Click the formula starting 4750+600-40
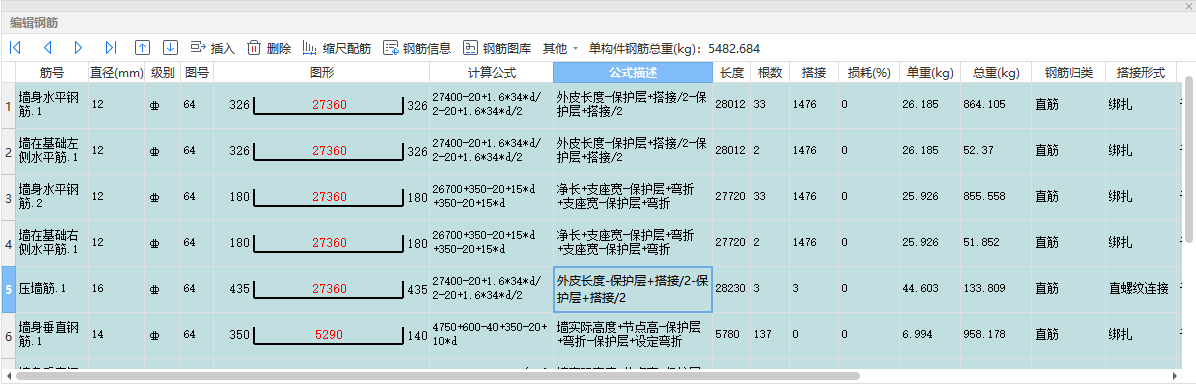 pos(491,335)
